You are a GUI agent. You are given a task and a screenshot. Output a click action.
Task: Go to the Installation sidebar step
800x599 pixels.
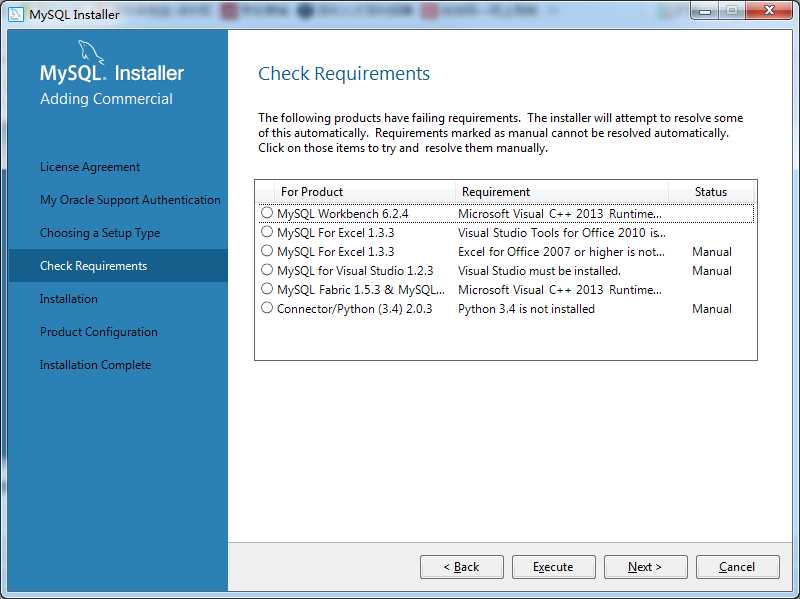coord(69,299)
